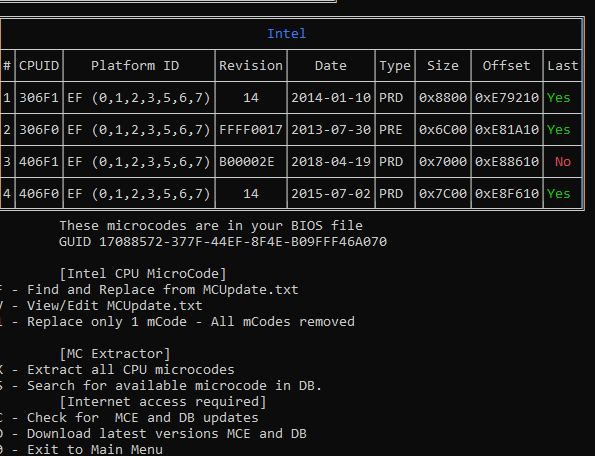Image resolution: width=595 pixels, height=456 pixels.
Task: Click offset 0xE8F610 in row 4
Action: [507, 194]
